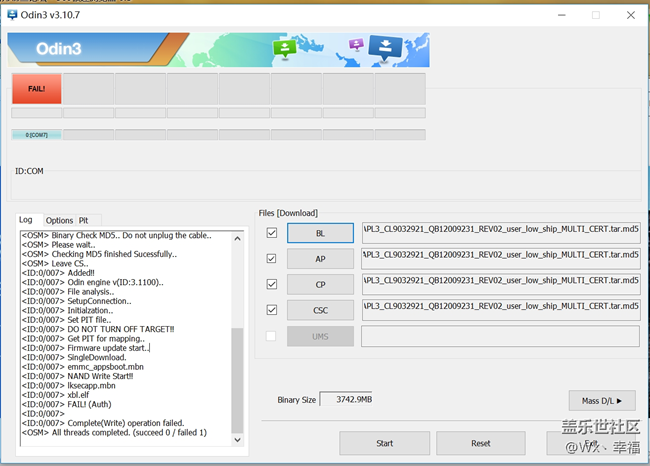Image resolution: width=650 pixels, height=466 pixels.
Task: Click log line 'lksecapp.mbn'
Action: click(91, 385)
